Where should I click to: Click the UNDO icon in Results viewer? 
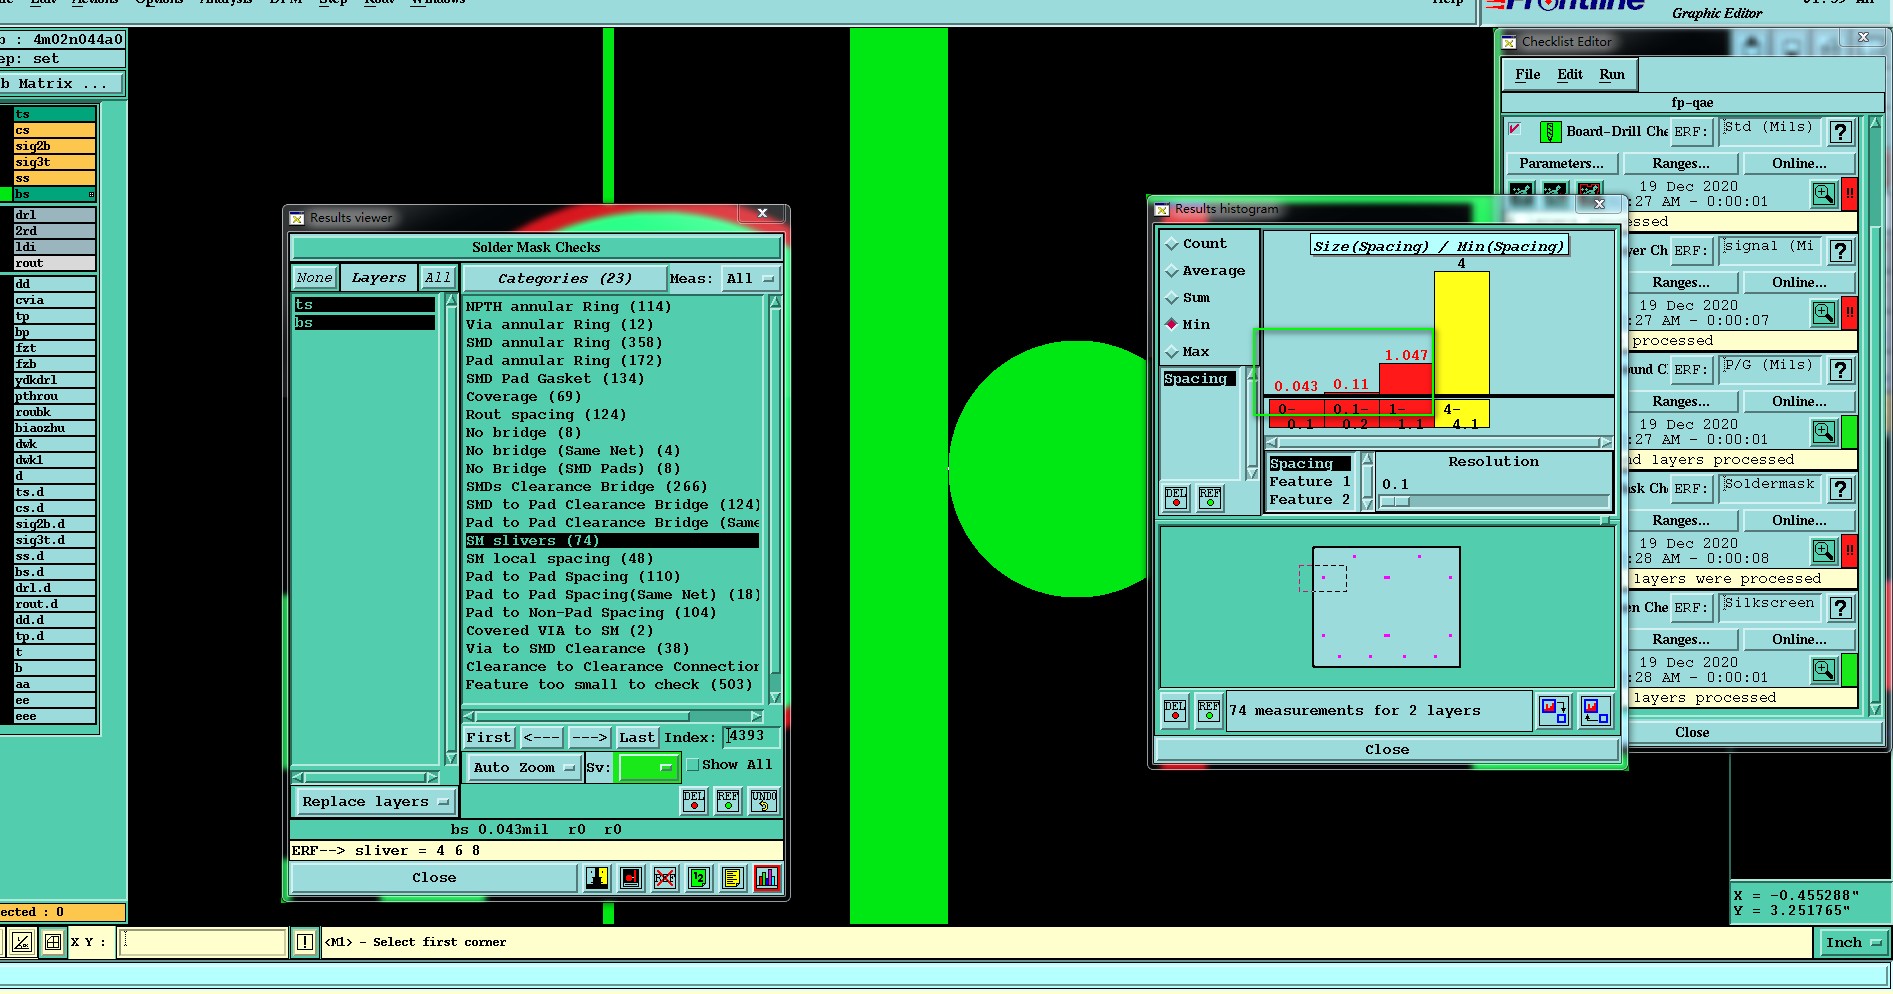[x=764, y=800]
